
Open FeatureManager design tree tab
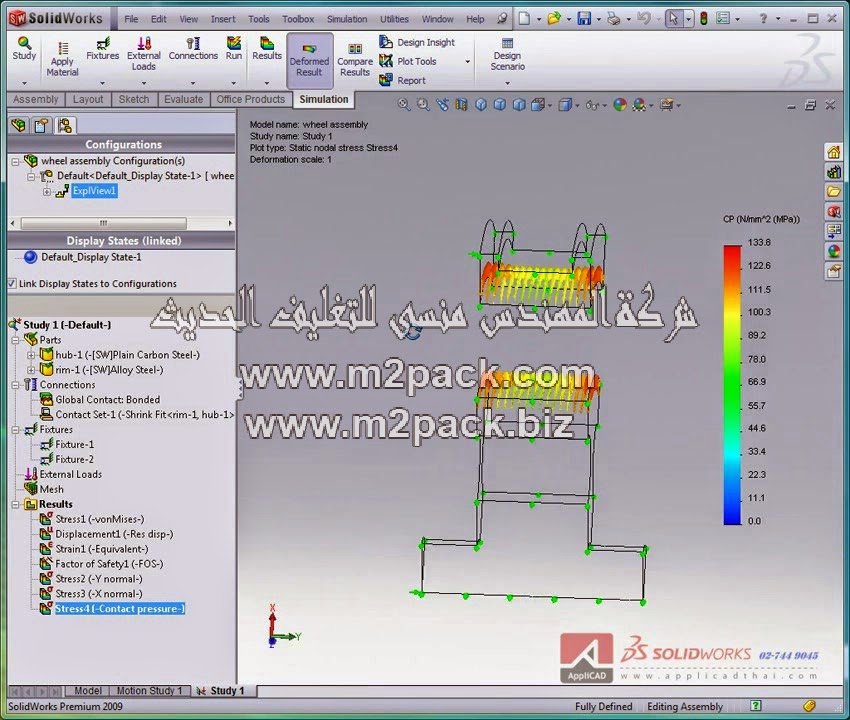tap(19, 126)
